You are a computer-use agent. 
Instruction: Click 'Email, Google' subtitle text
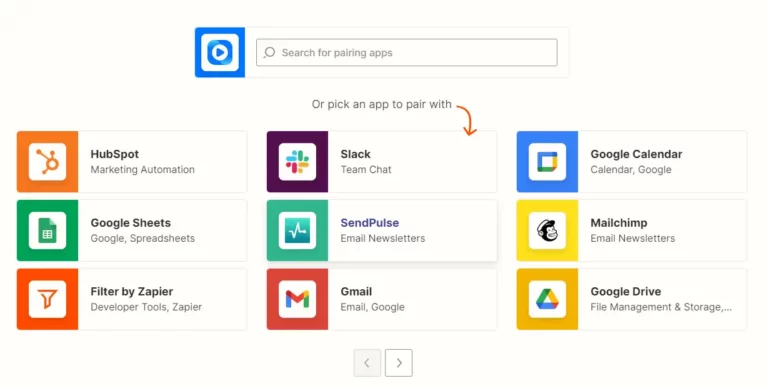372,307
